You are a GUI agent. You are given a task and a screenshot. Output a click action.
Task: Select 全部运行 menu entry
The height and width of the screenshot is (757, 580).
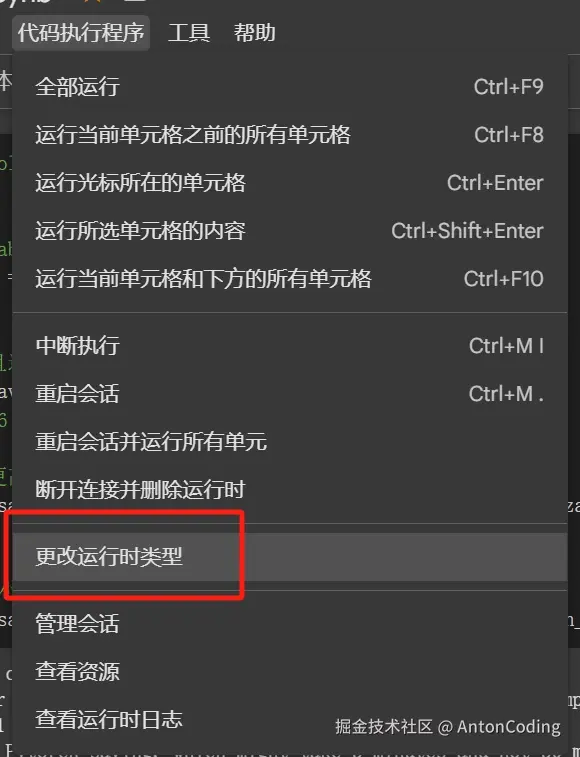pyautogui.click(x=290, y=87)
